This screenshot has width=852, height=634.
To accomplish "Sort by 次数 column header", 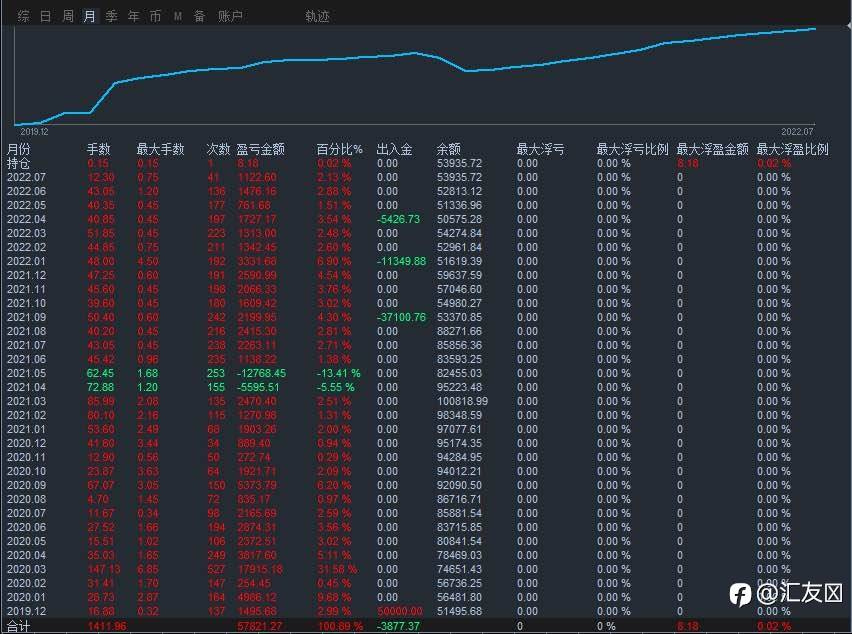I will click(x=218, y=149).
